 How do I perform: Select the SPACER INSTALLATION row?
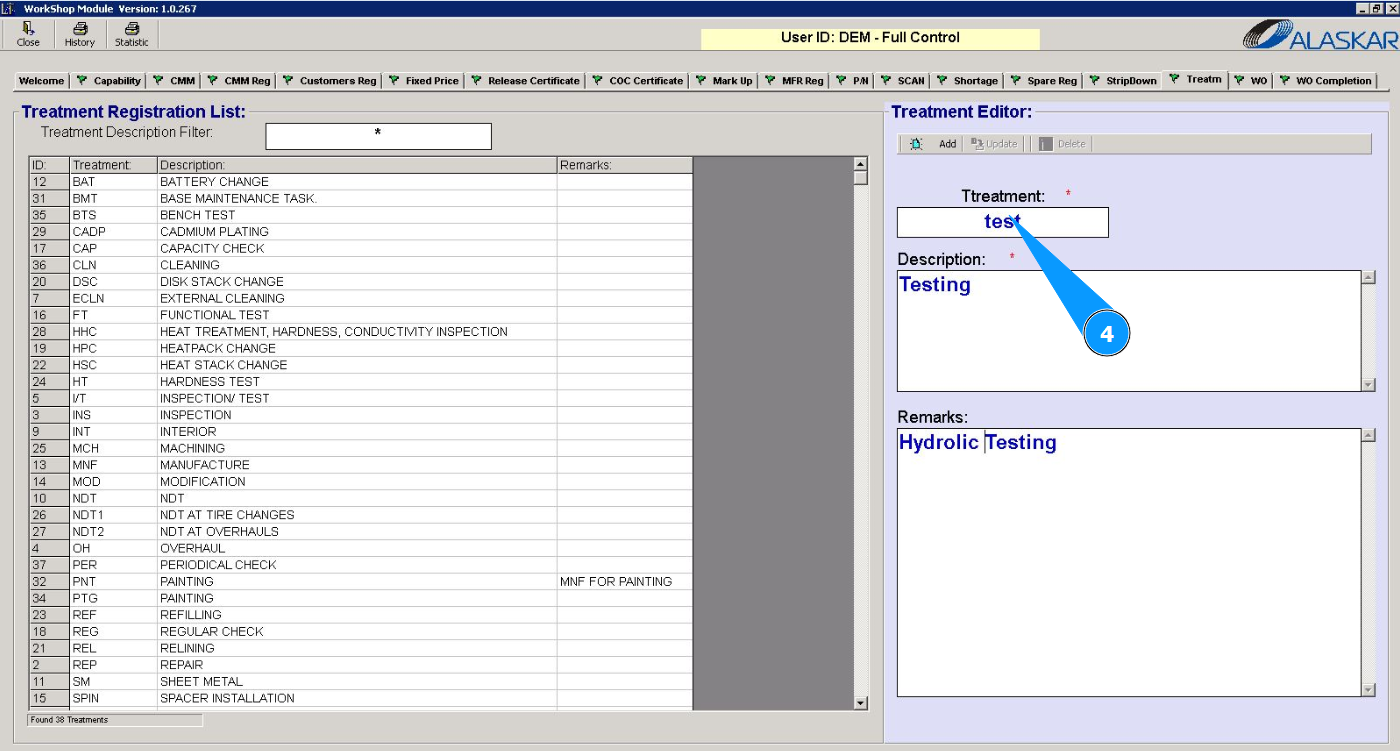pyautogui.click(x=361, y=698)
